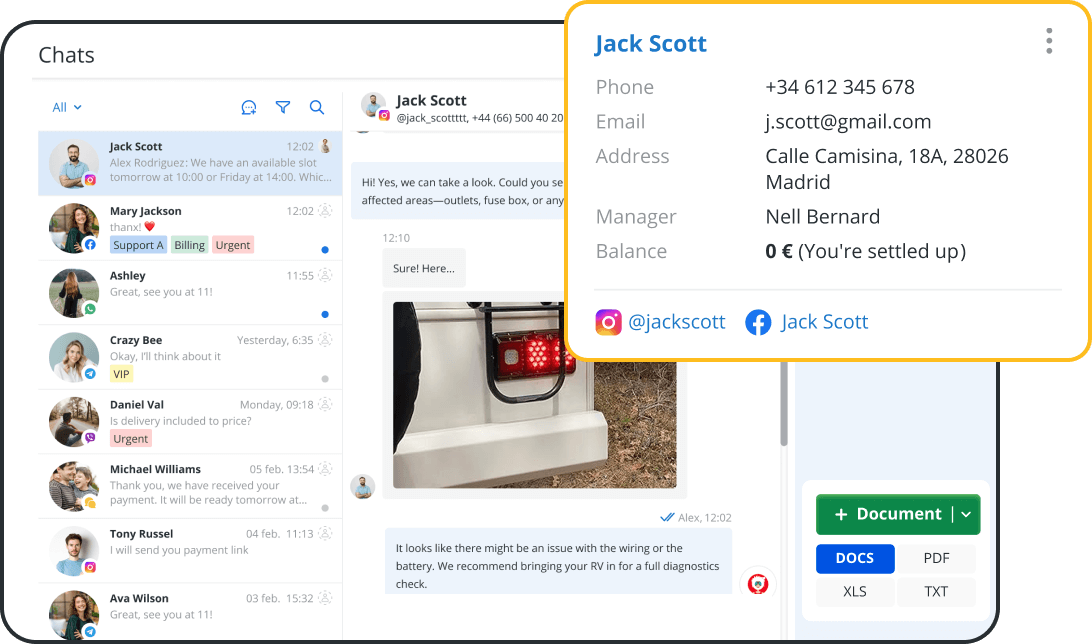Click the Facebook icon next to Jack Scott
The image size is (1092, 644).
click(758, 322)
